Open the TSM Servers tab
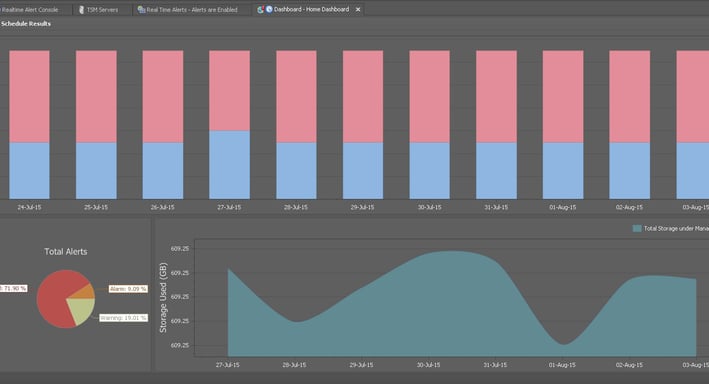This screenshot has width=709, height=384. tap(102, 9)
